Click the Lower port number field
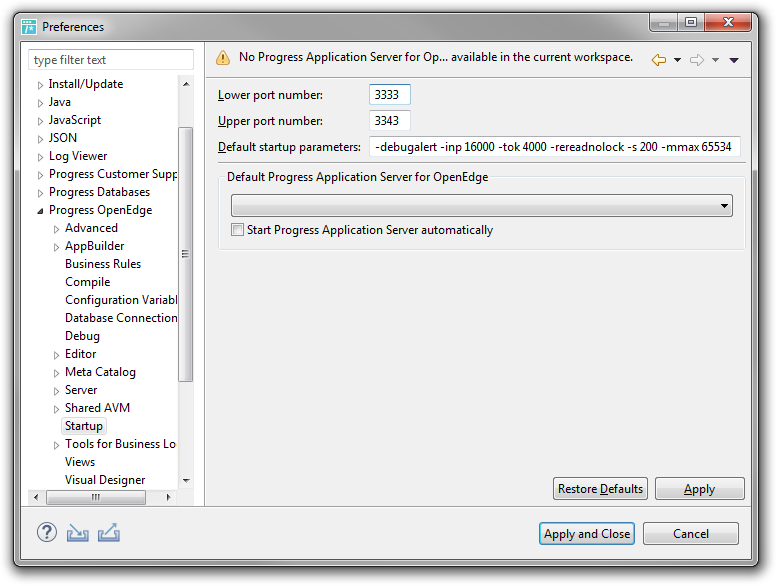Image resolution: width=777 pixels, height=586 pixels. coord(389,95)
